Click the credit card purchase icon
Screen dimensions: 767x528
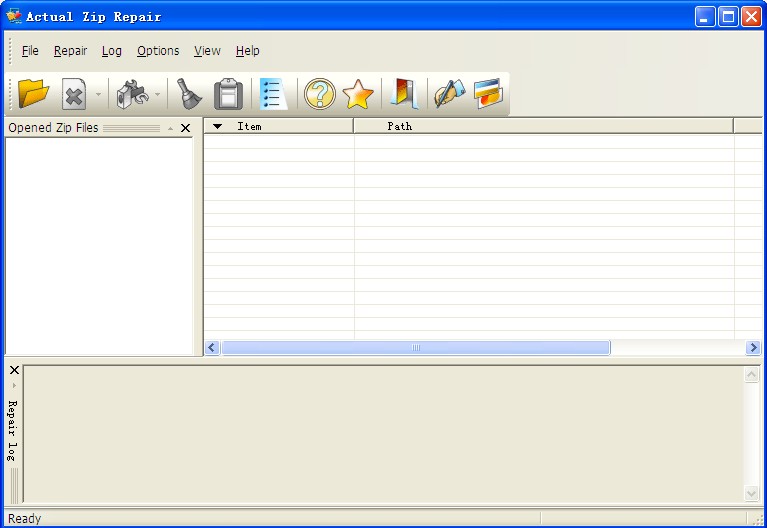[x=488, y=94]
